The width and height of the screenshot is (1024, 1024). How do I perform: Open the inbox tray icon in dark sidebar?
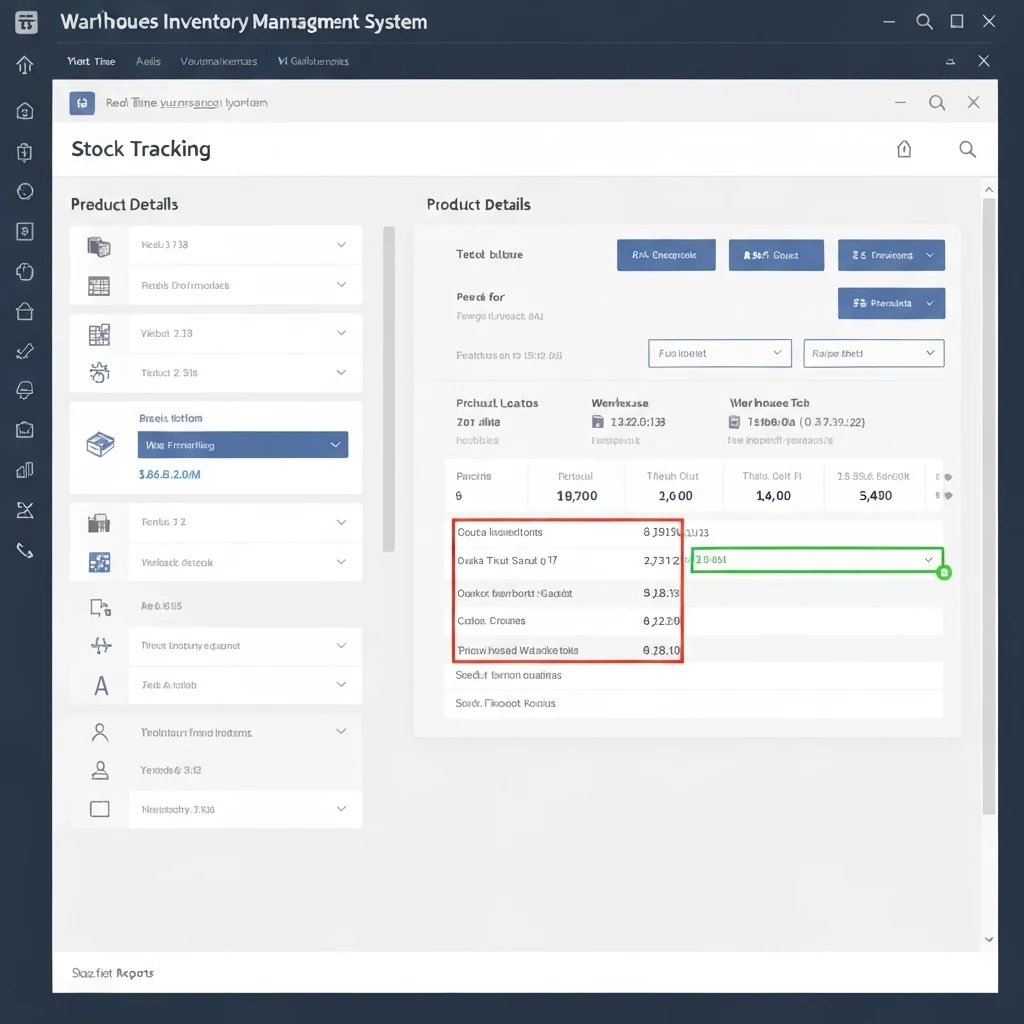25,430
